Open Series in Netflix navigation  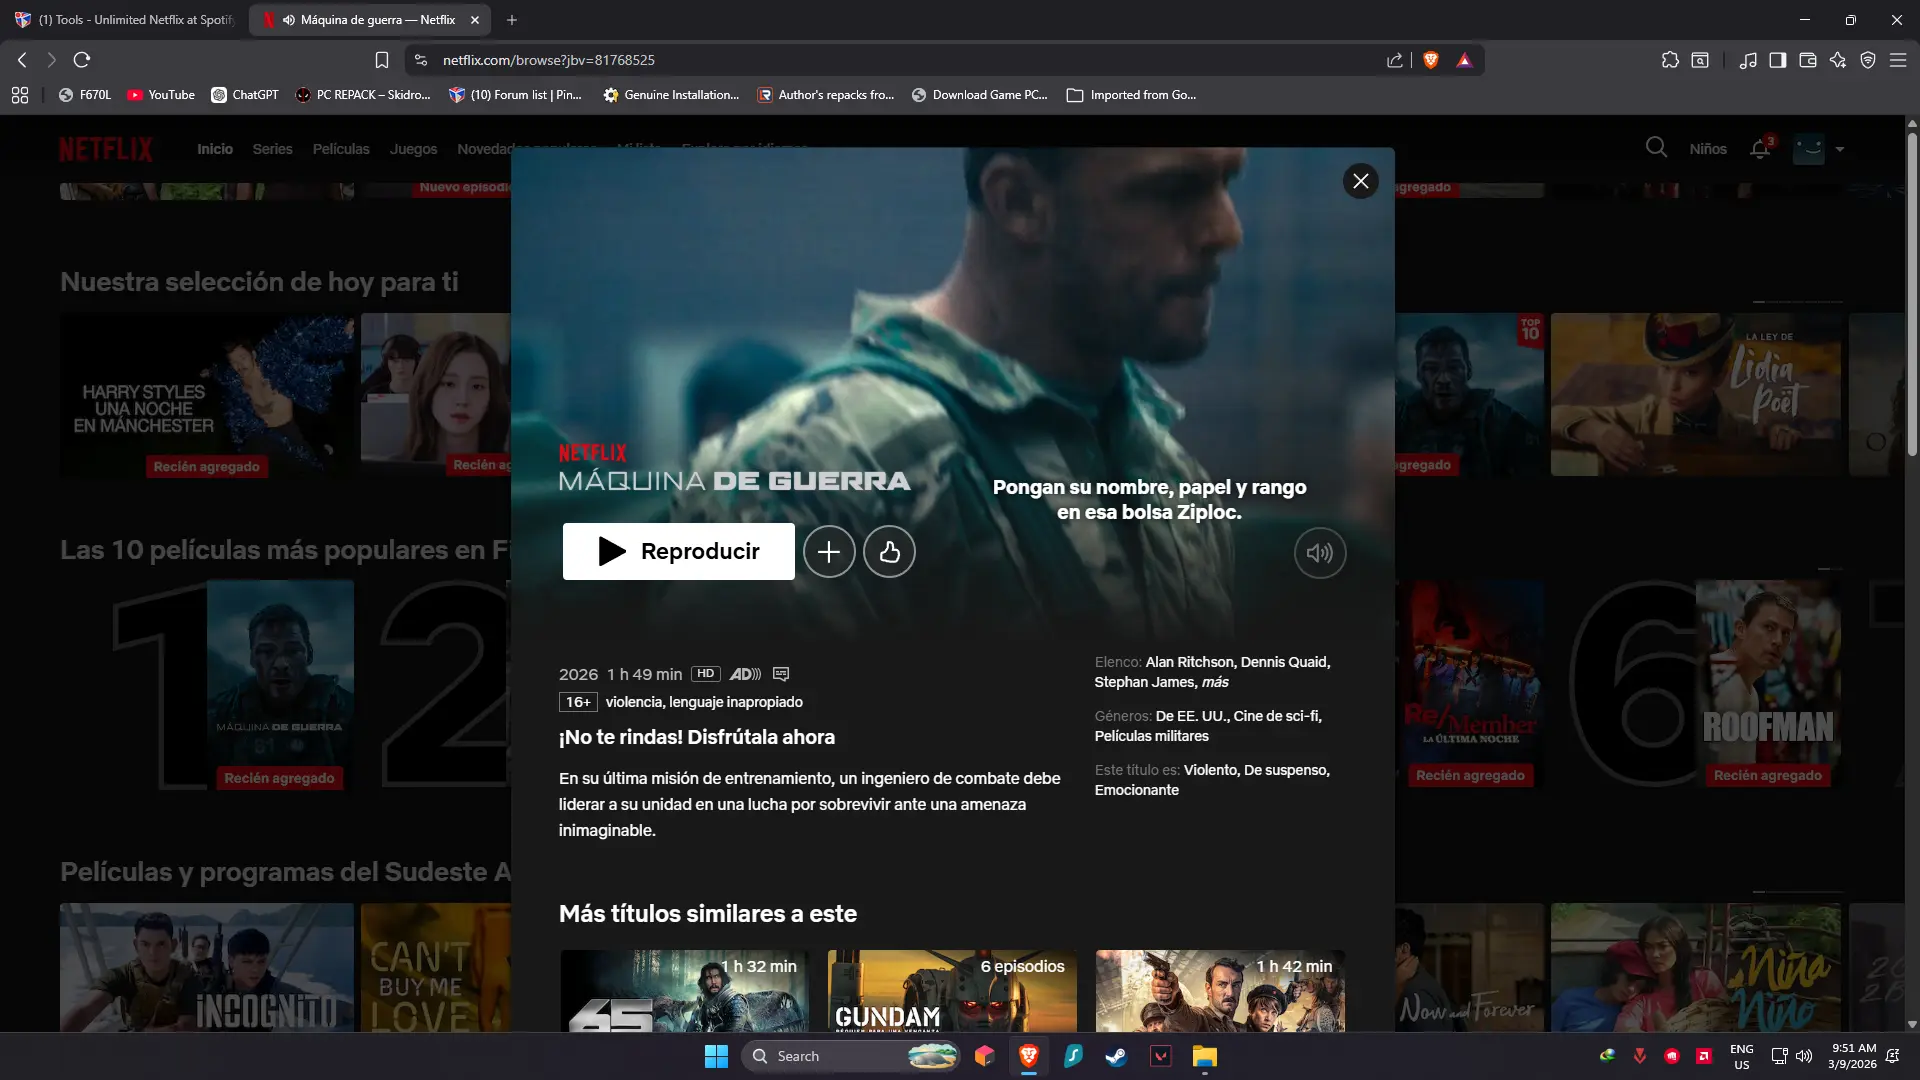[272, 148]
